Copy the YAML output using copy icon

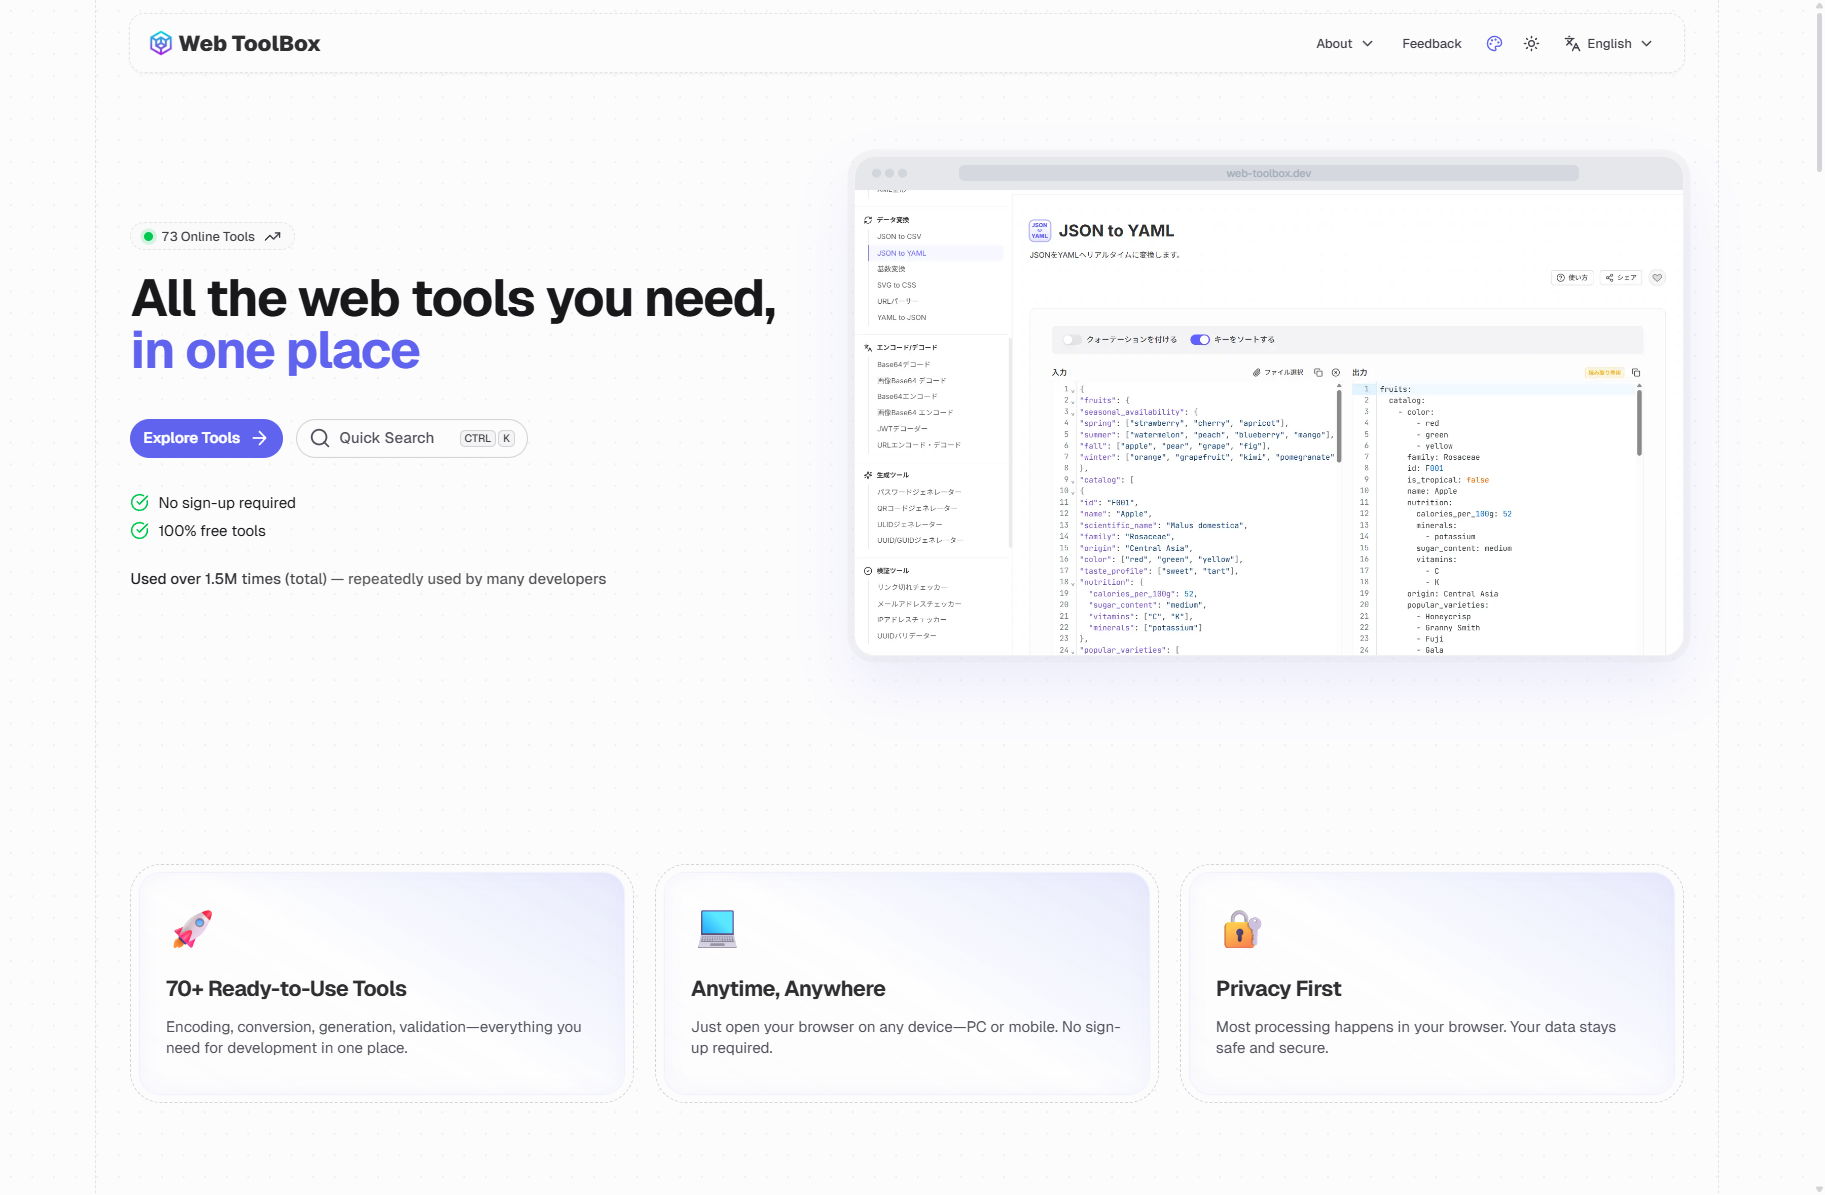point(1636,372)
